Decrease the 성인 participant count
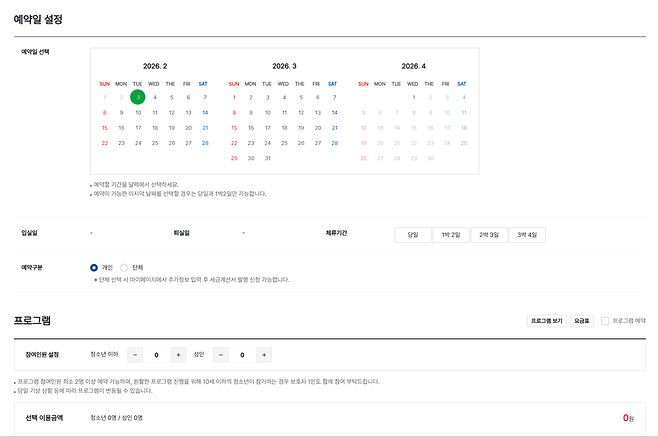The width and height of the screenshot is (658, 437). tap(222, 354)
